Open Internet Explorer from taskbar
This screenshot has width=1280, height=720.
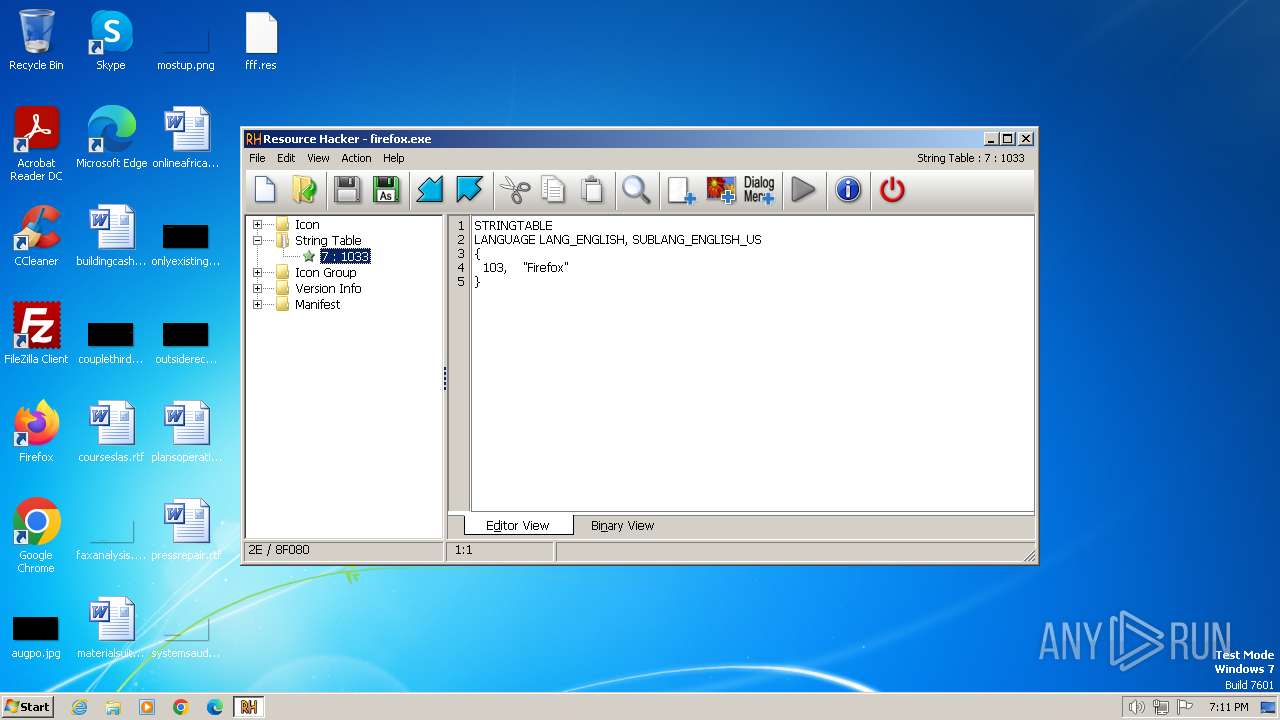[79, 707]
